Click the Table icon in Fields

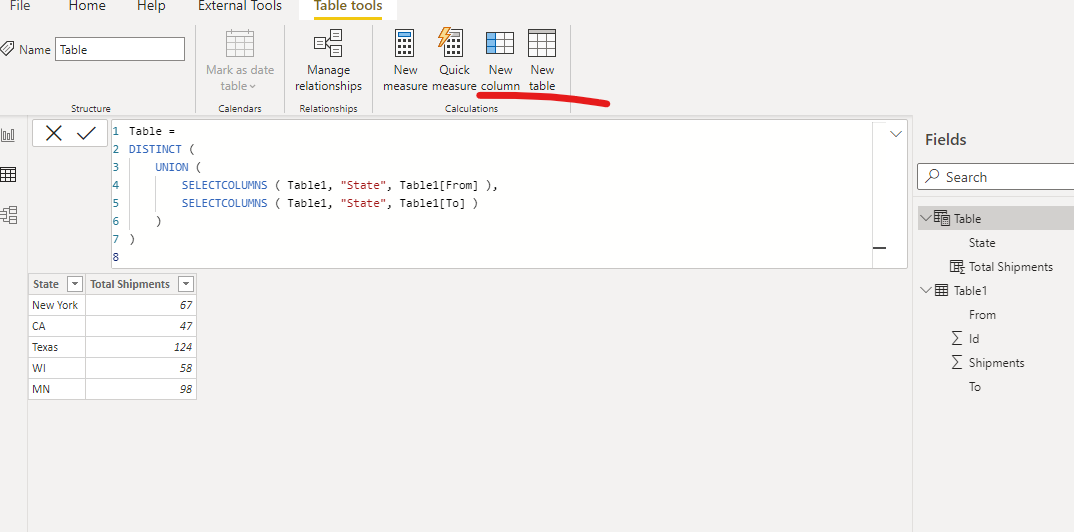click(x=942, y=218)
